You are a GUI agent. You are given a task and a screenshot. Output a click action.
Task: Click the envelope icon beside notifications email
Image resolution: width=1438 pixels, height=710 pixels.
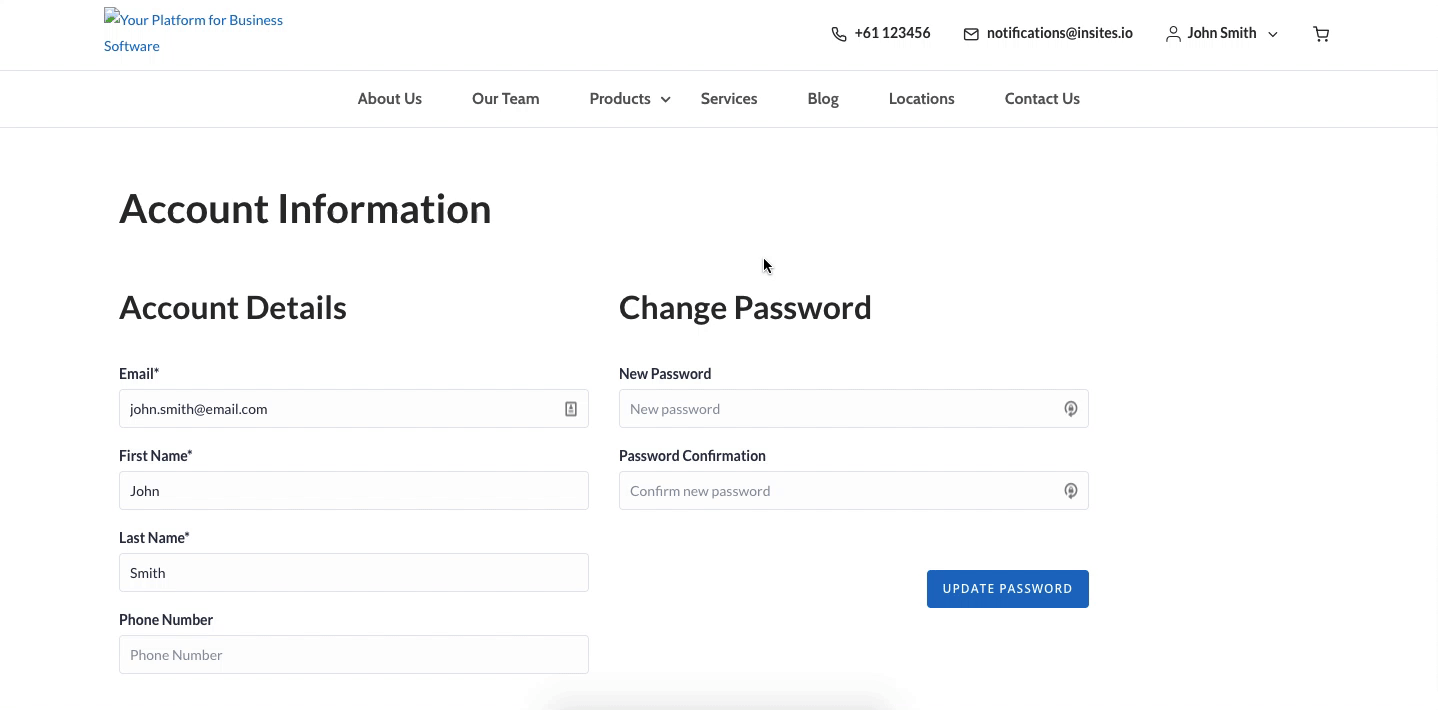point(970,34)
